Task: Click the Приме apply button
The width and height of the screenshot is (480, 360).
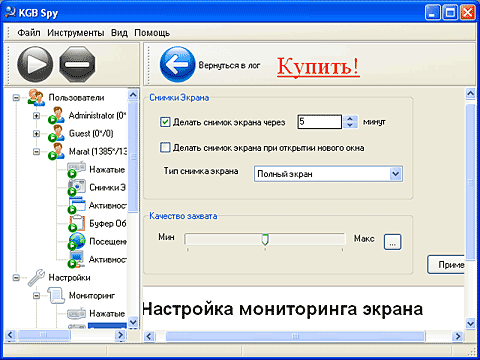Action: coord(446,265)
